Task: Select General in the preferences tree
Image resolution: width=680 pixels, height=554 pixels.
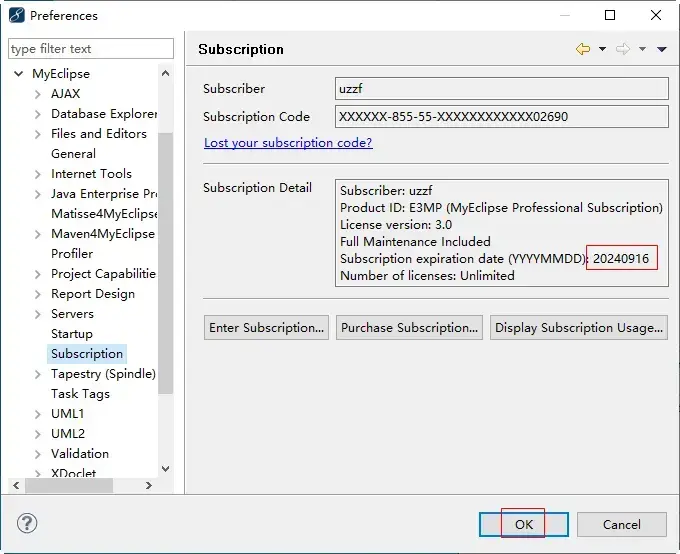Action: point(73,154)
